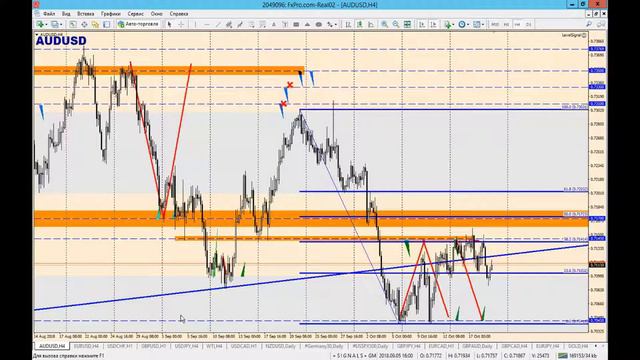Select the ellipse shape tool
This screenshot has height=360, width=640.
tap(319, 24)
